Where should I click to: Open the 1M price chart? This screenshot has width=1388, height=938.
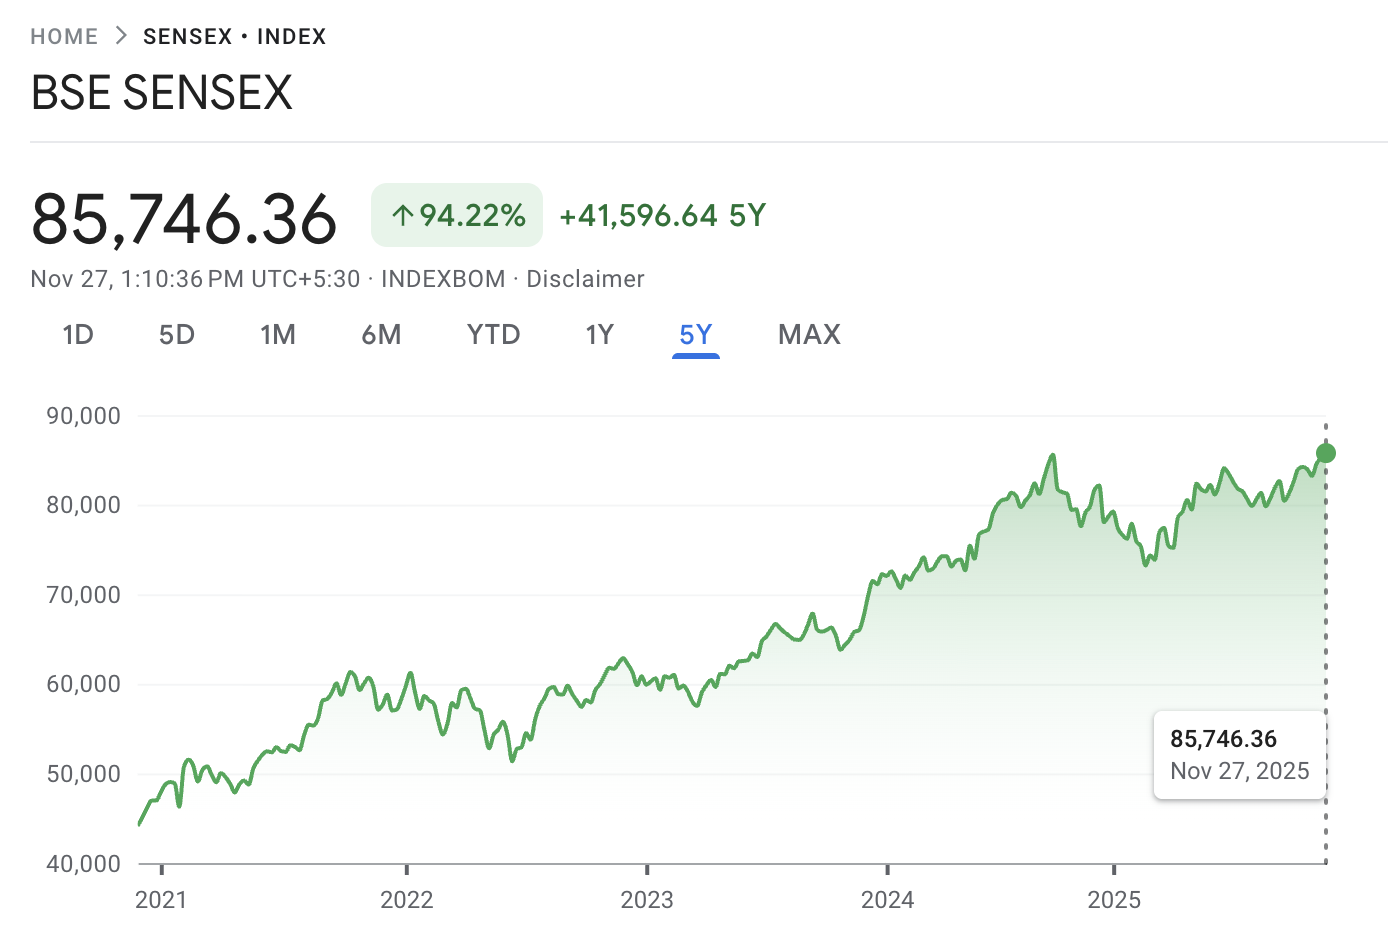click(278, 335)
